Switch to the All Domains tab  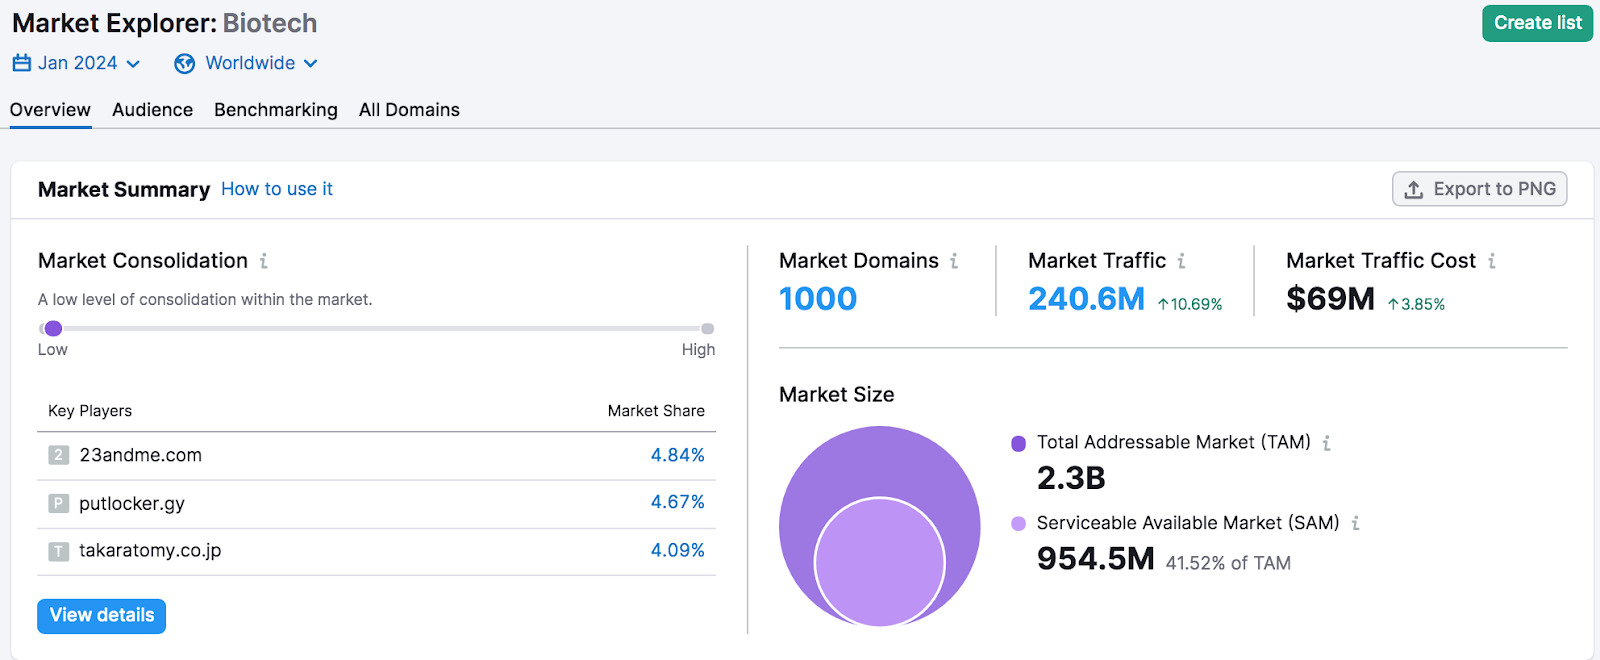click(409, 110)
